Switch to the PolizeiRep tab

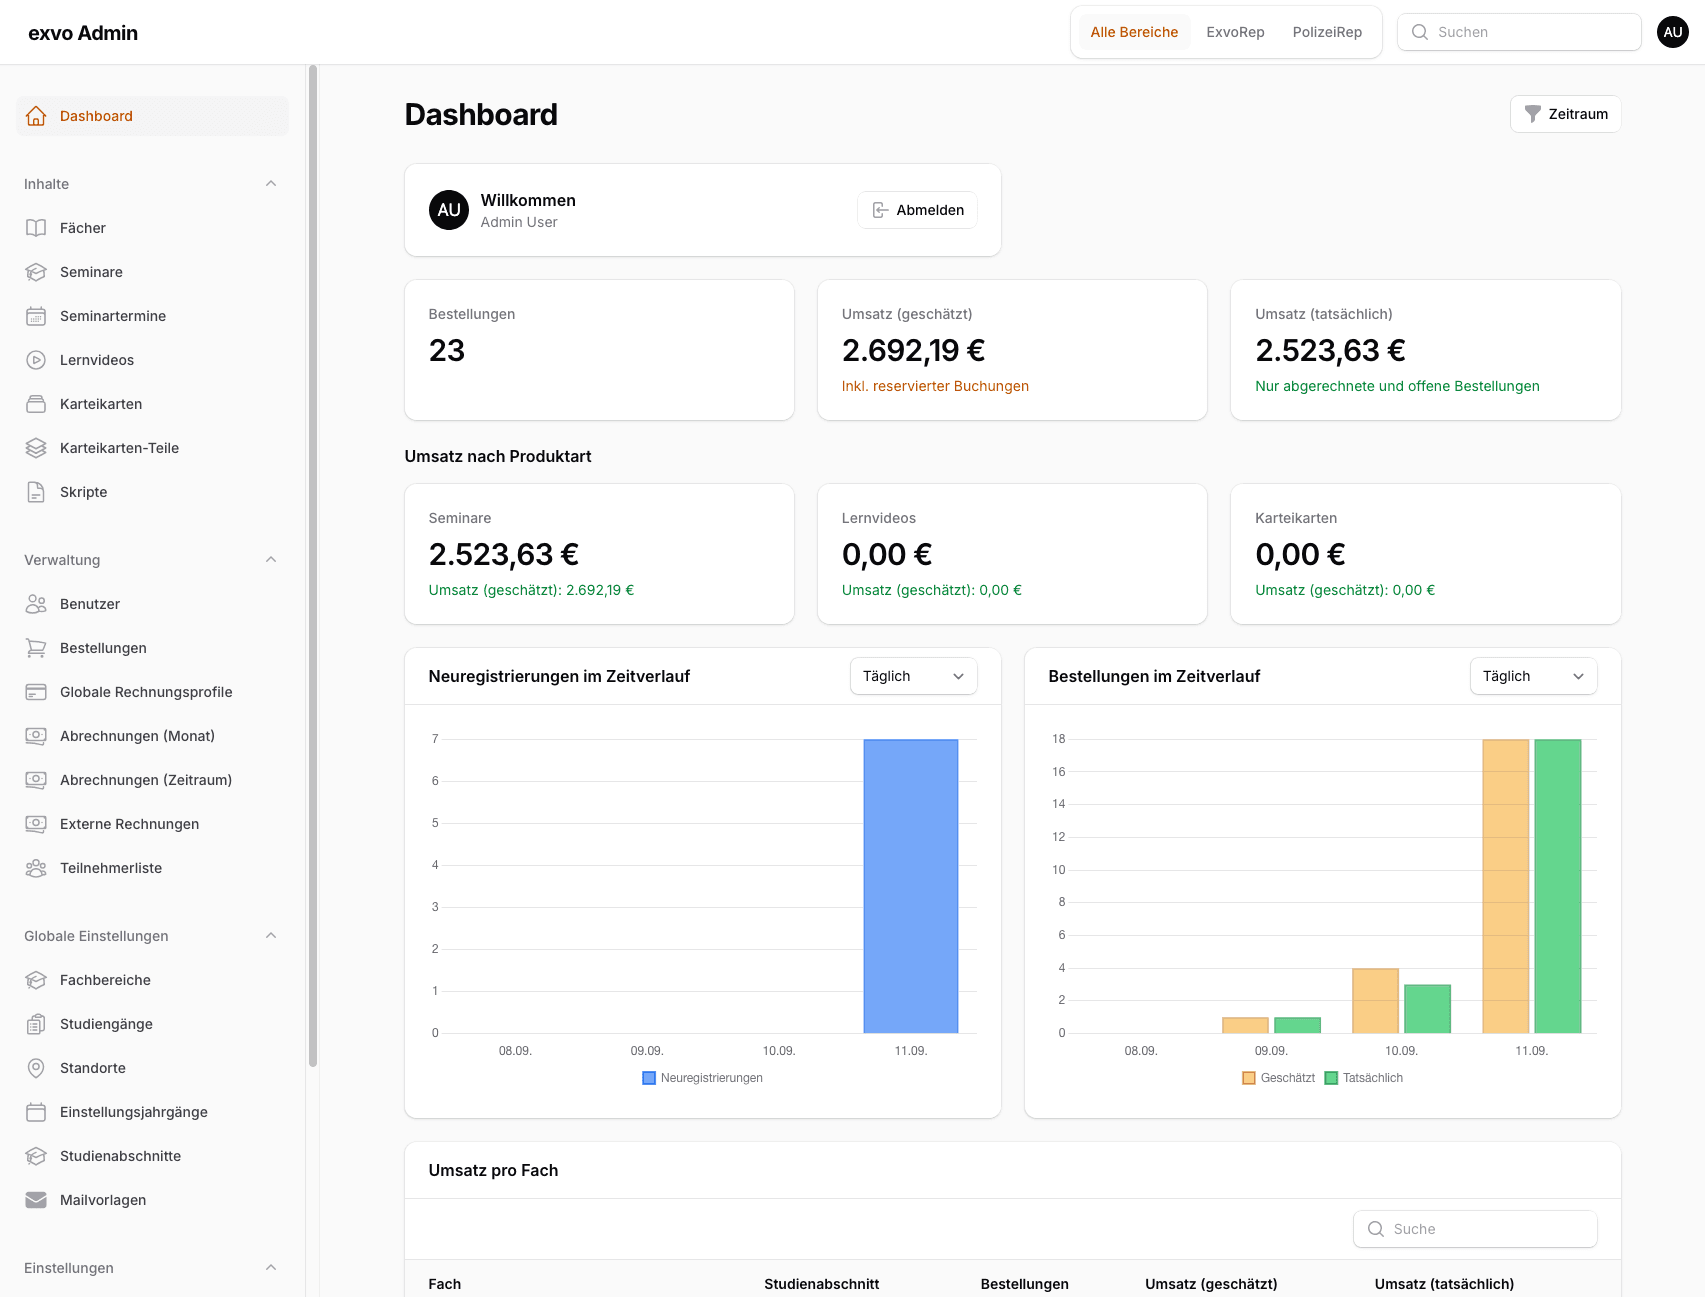click(1327, 32)
